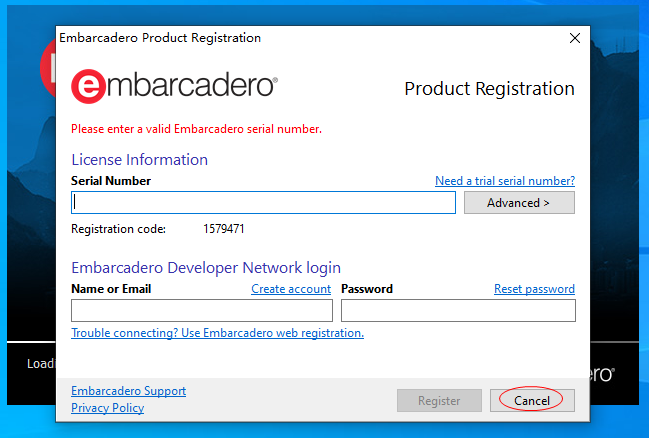Click the Embarcadero Developer Network login heading
Screen dimensions: 649x438
[x=206, y=268]
